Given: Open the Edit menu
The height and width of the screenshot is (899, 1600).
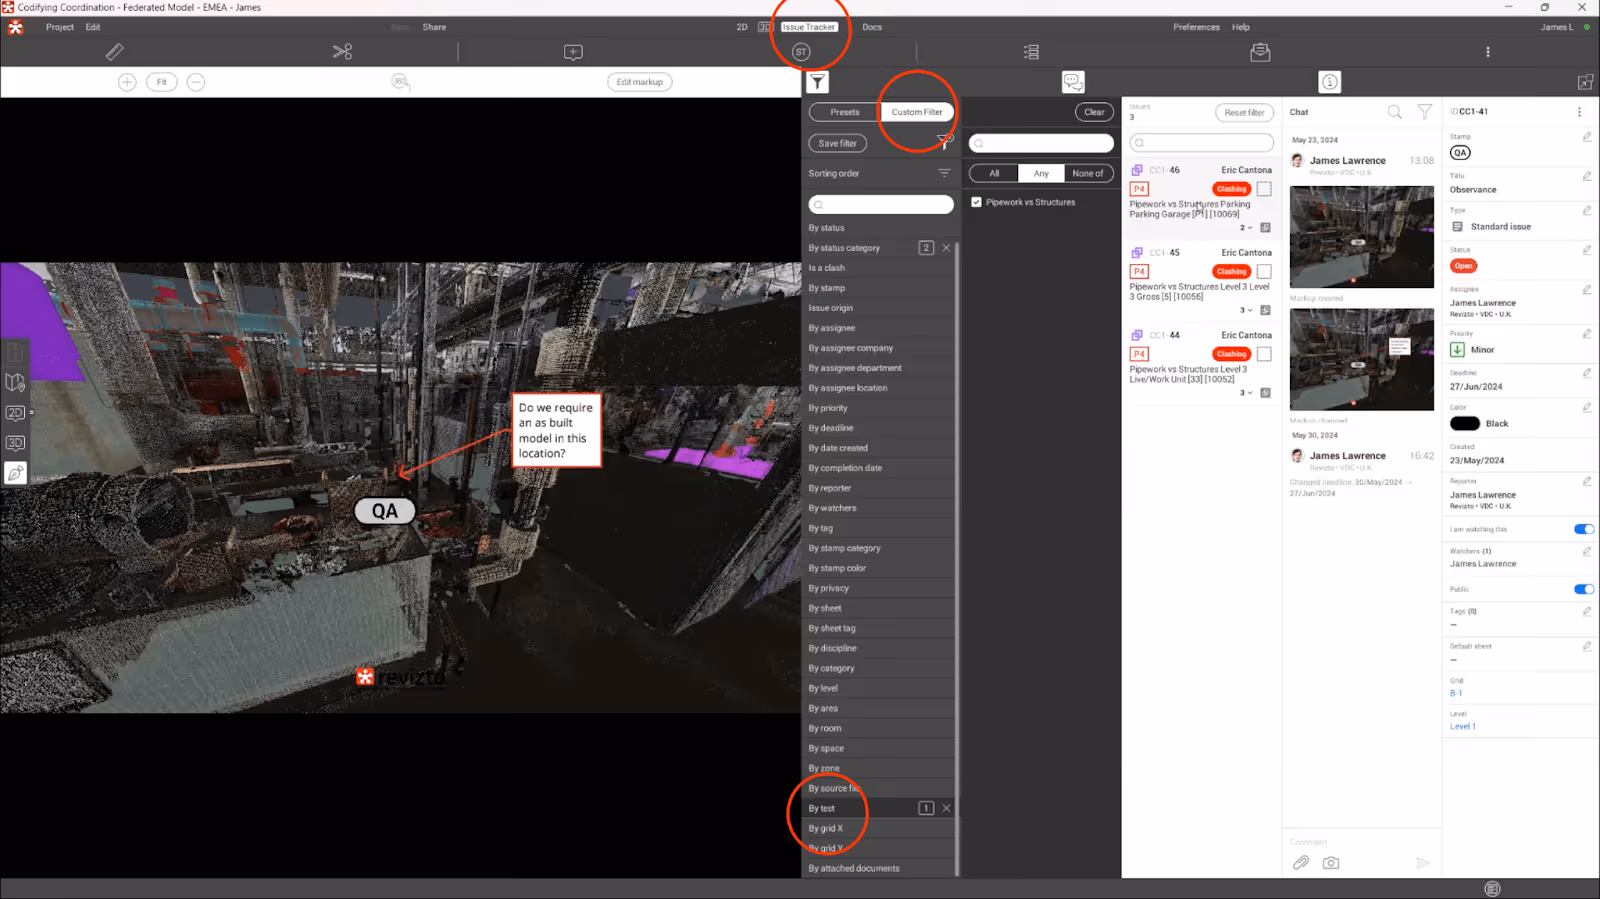Looking at the screenshot, I should [93, 27].
